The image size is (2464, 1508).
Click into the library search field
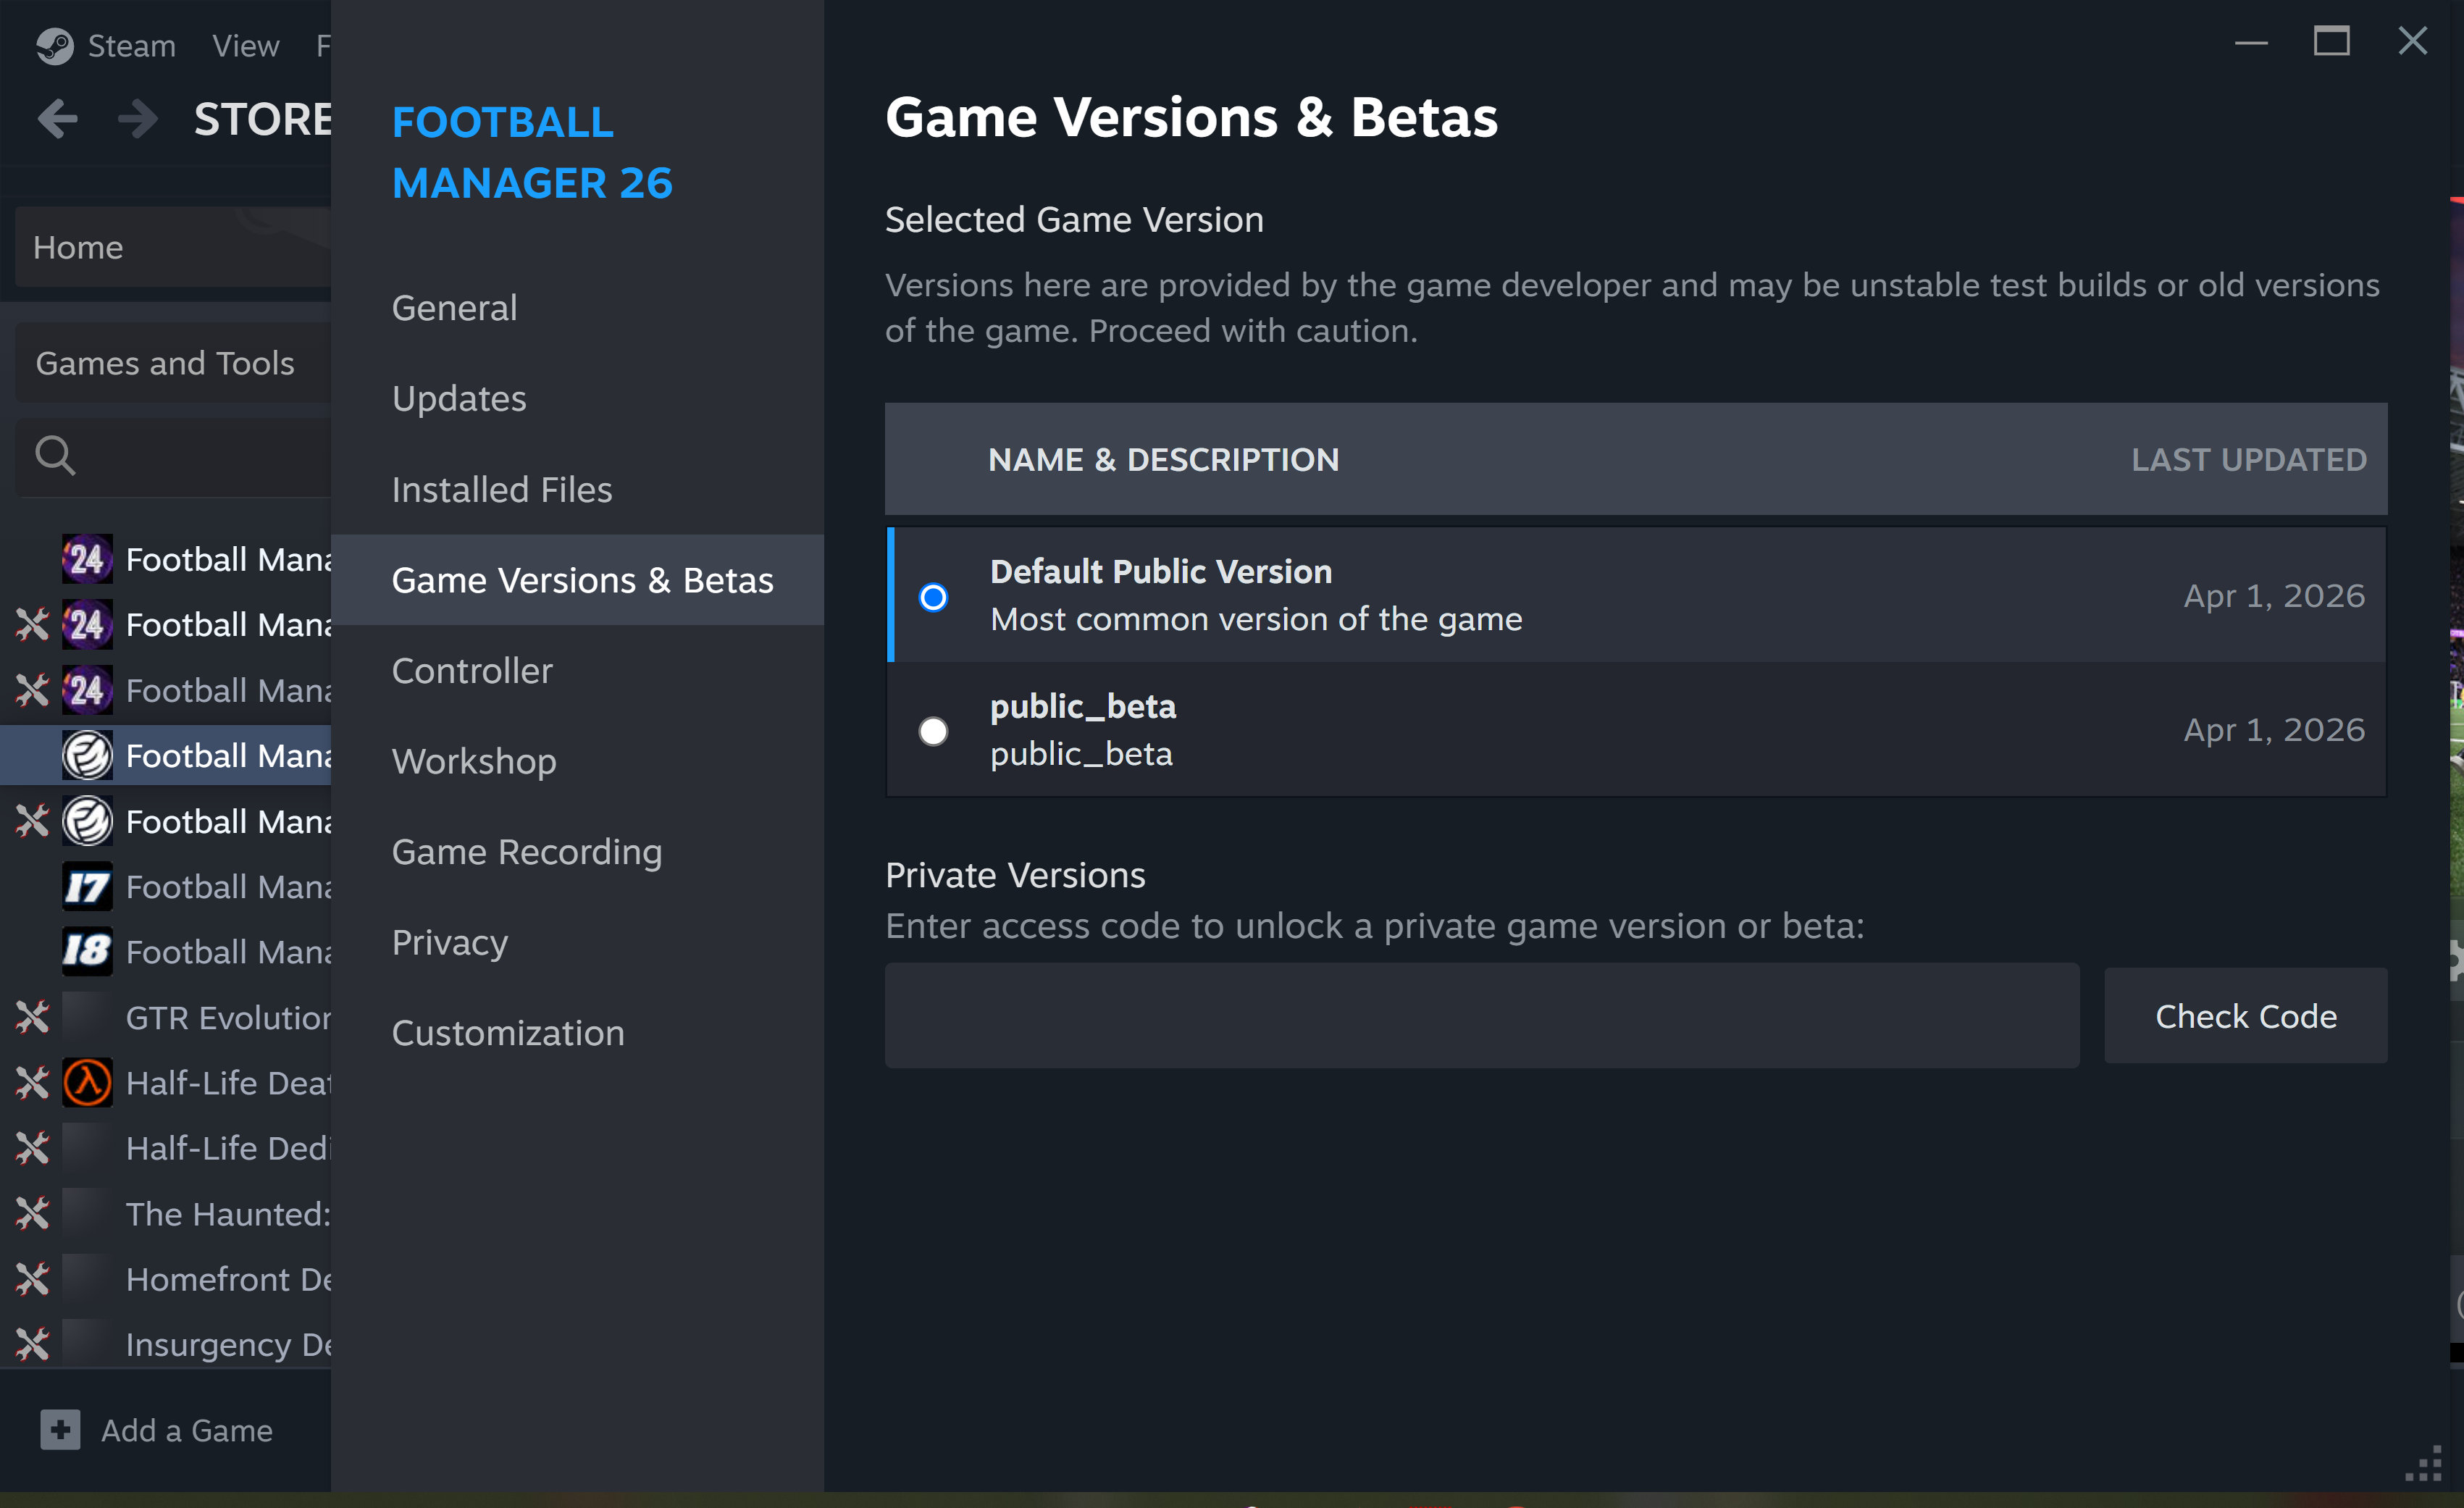pyautogui.click(x=173, y=456)
